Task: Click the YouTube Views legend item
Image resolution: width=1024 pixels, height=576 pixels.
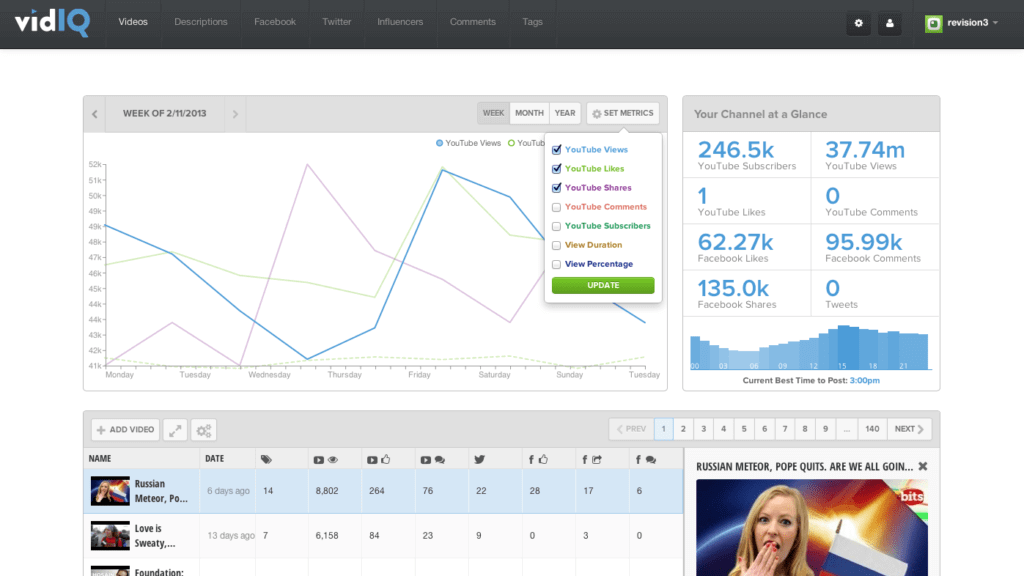Action: pos(468,143)
